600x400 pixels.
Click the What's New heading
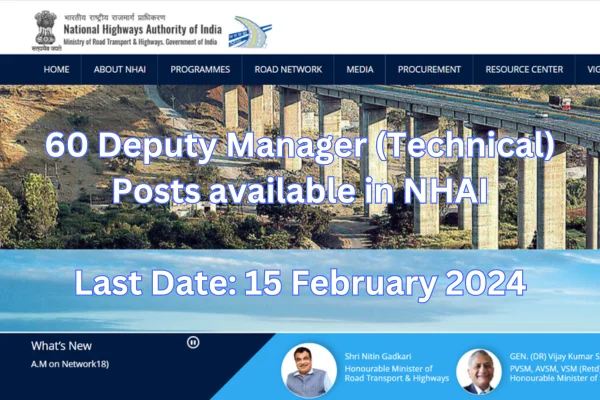tap(61, 346)
